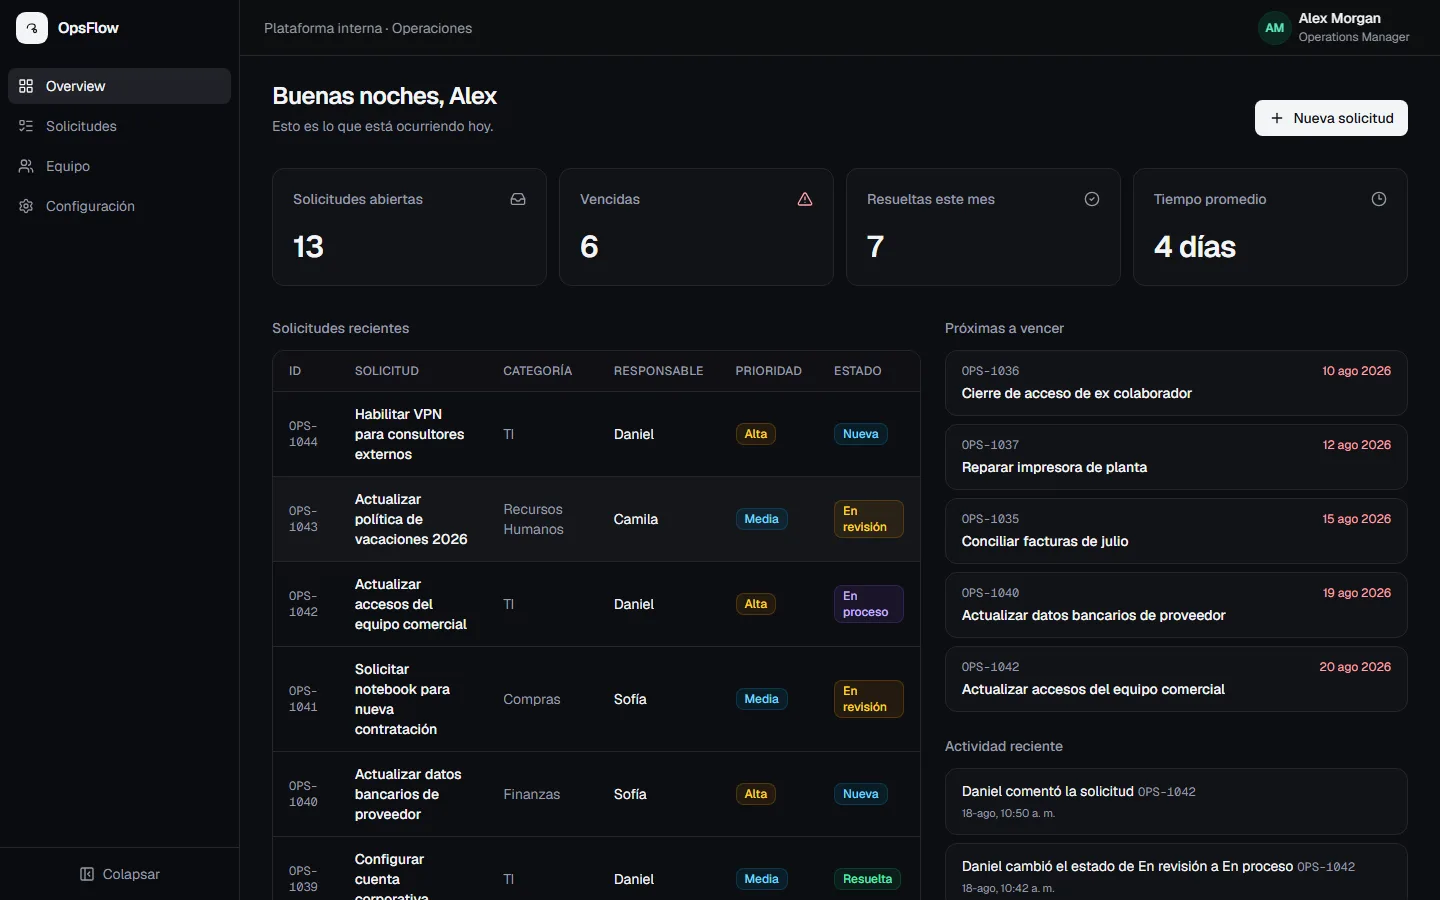Click the PRIORIDAD column header
Image resolution: width=1440 pixels, height=900 pixels.
click(768, 371)
